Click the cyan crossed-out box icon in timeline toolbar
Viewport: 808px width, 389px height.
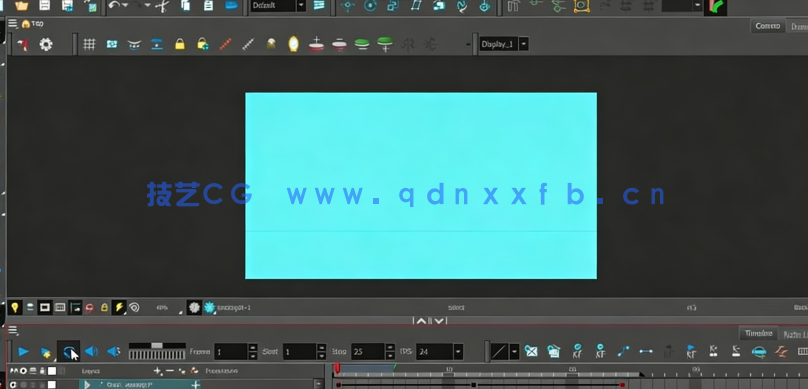[x=531, y=351]
